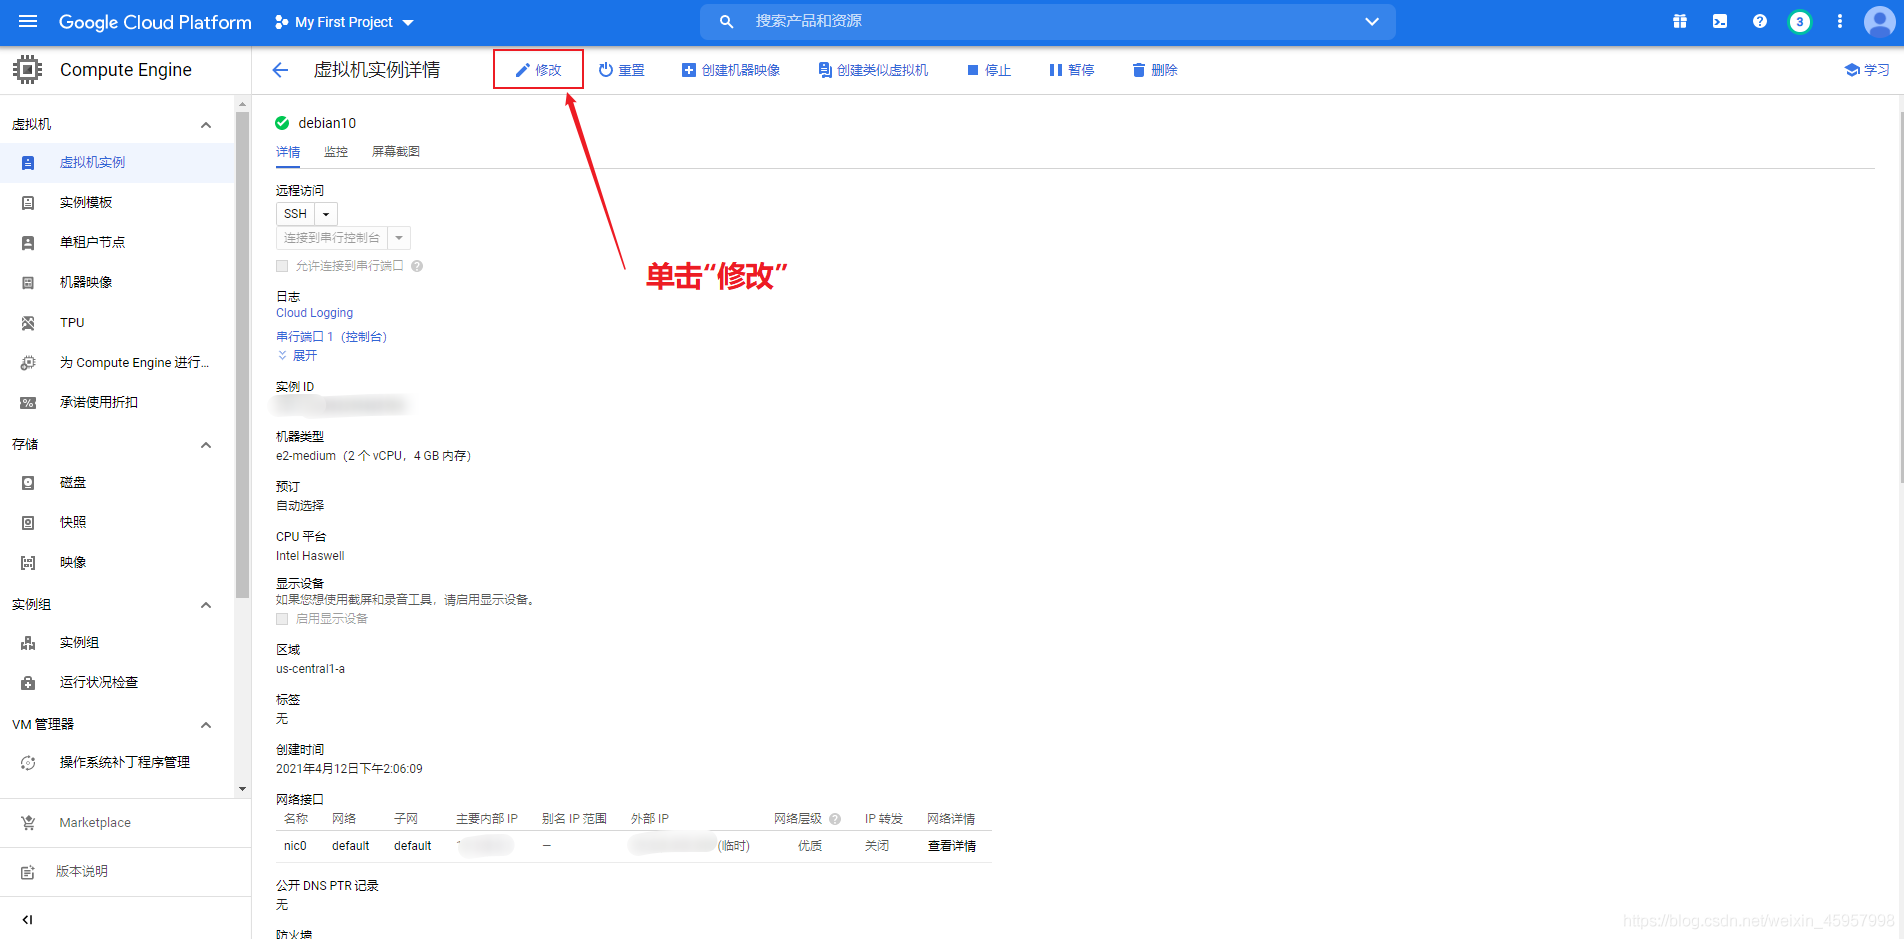Click the 暂停 pause button
The image size is (1904, 939).
coord(1071,70)
